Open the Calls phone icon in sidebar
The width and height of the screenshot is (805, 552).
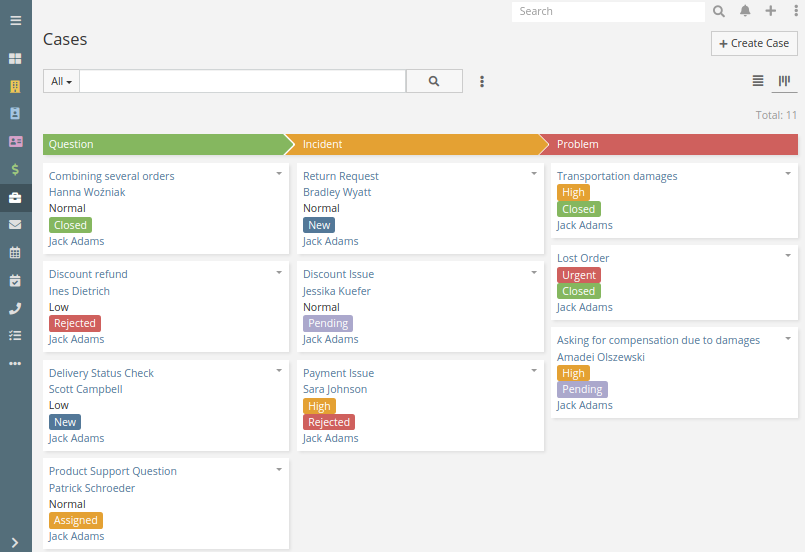click(15, 308)
